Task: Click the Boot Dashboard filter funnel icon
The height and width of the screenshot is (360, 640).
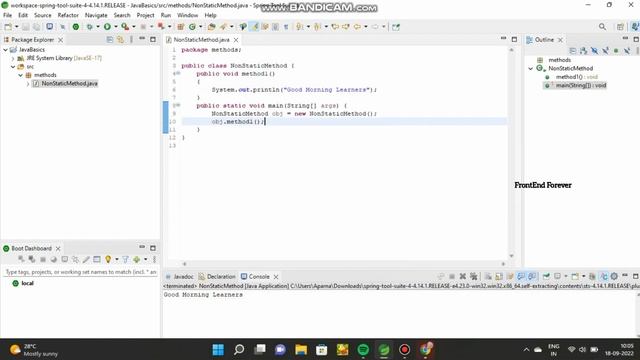Action: 125,259
